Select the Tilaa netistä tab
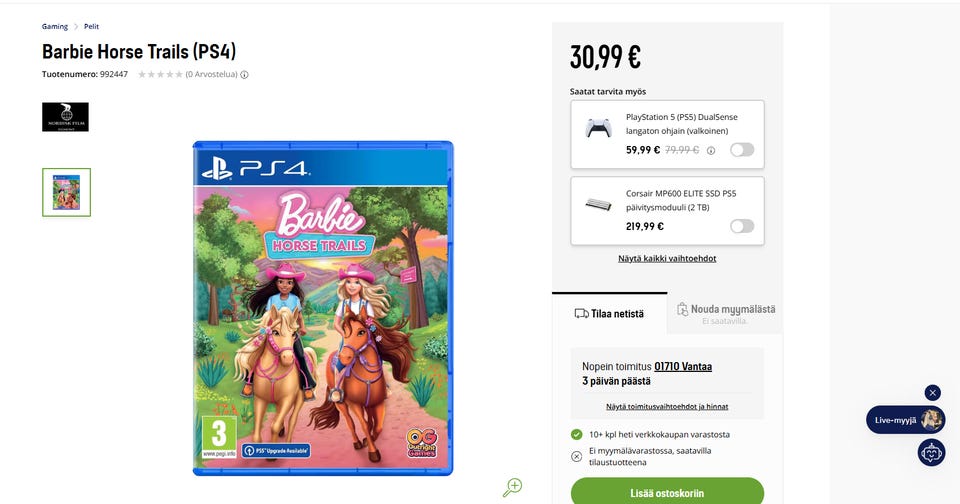 click(x=609, y=314)
